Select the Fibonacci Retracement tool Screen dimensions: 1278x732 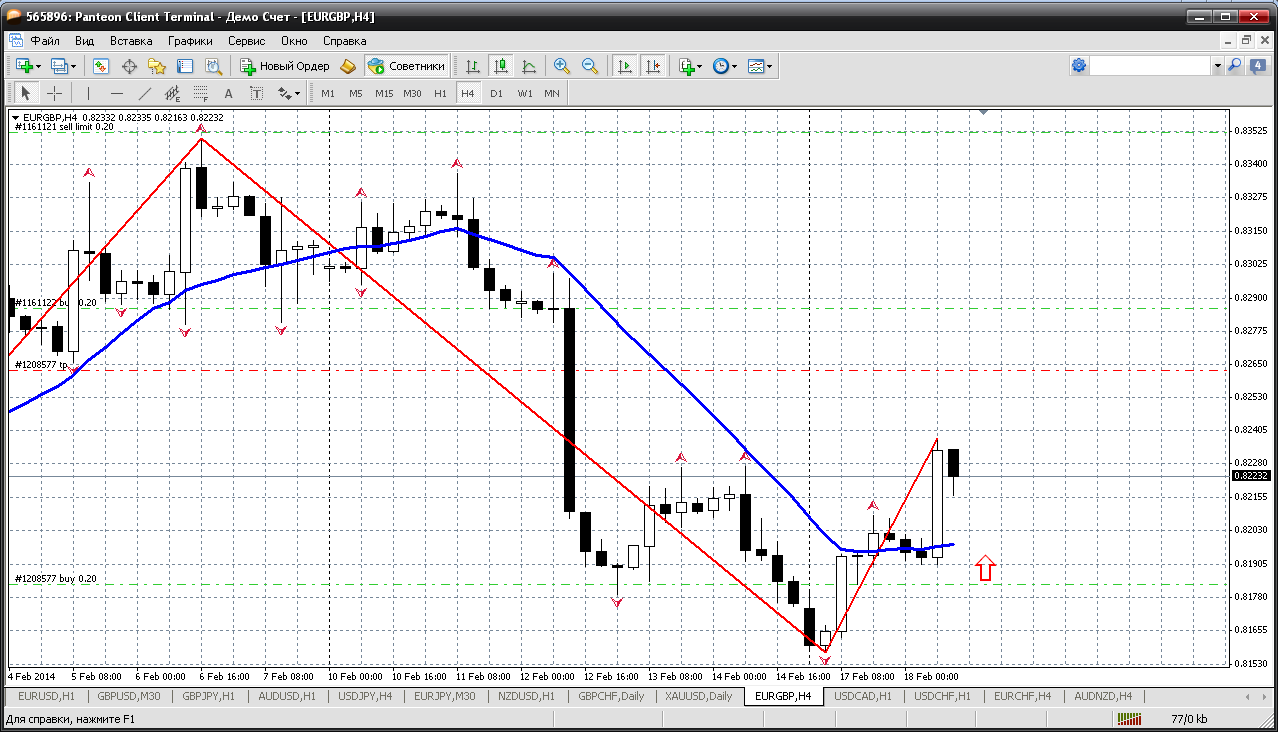coord(200,93)
